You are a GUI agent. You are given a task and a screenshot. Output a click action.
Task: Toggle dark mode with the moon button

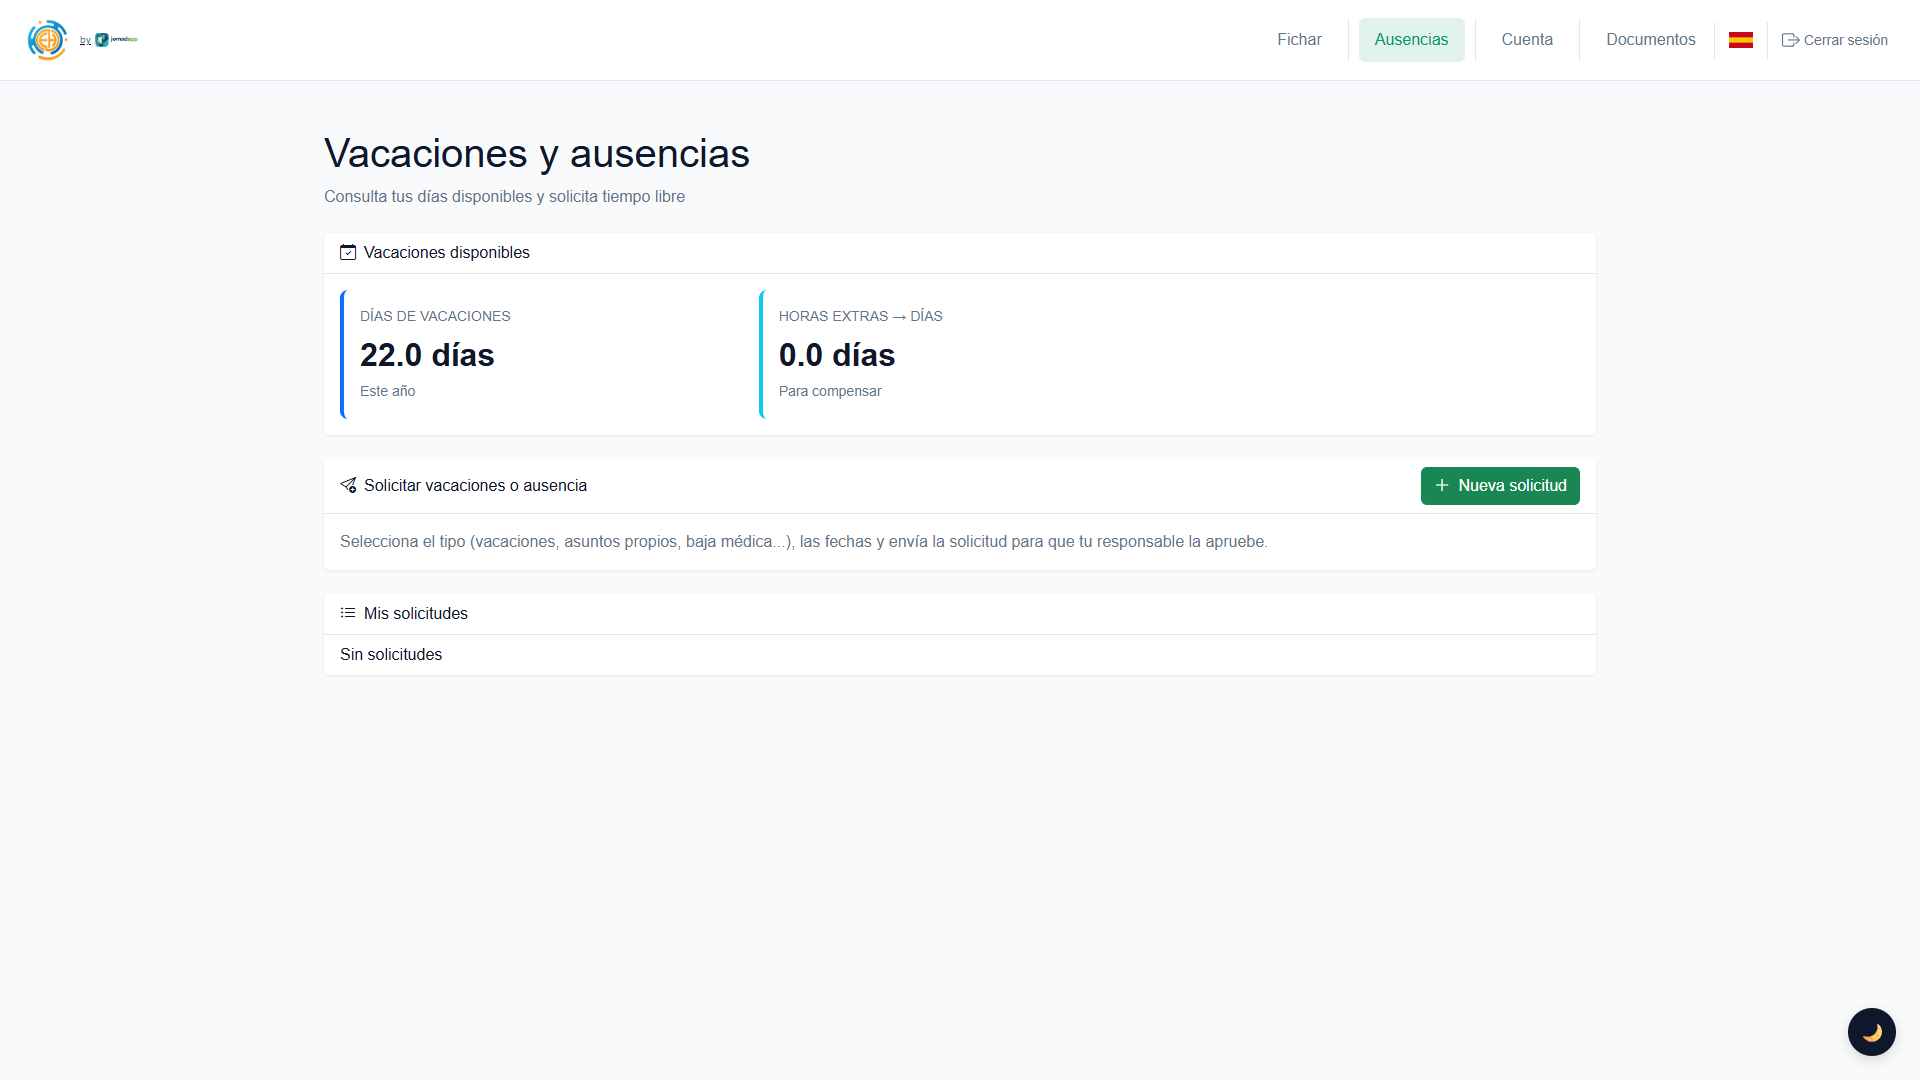(x=1871, y=1032)
